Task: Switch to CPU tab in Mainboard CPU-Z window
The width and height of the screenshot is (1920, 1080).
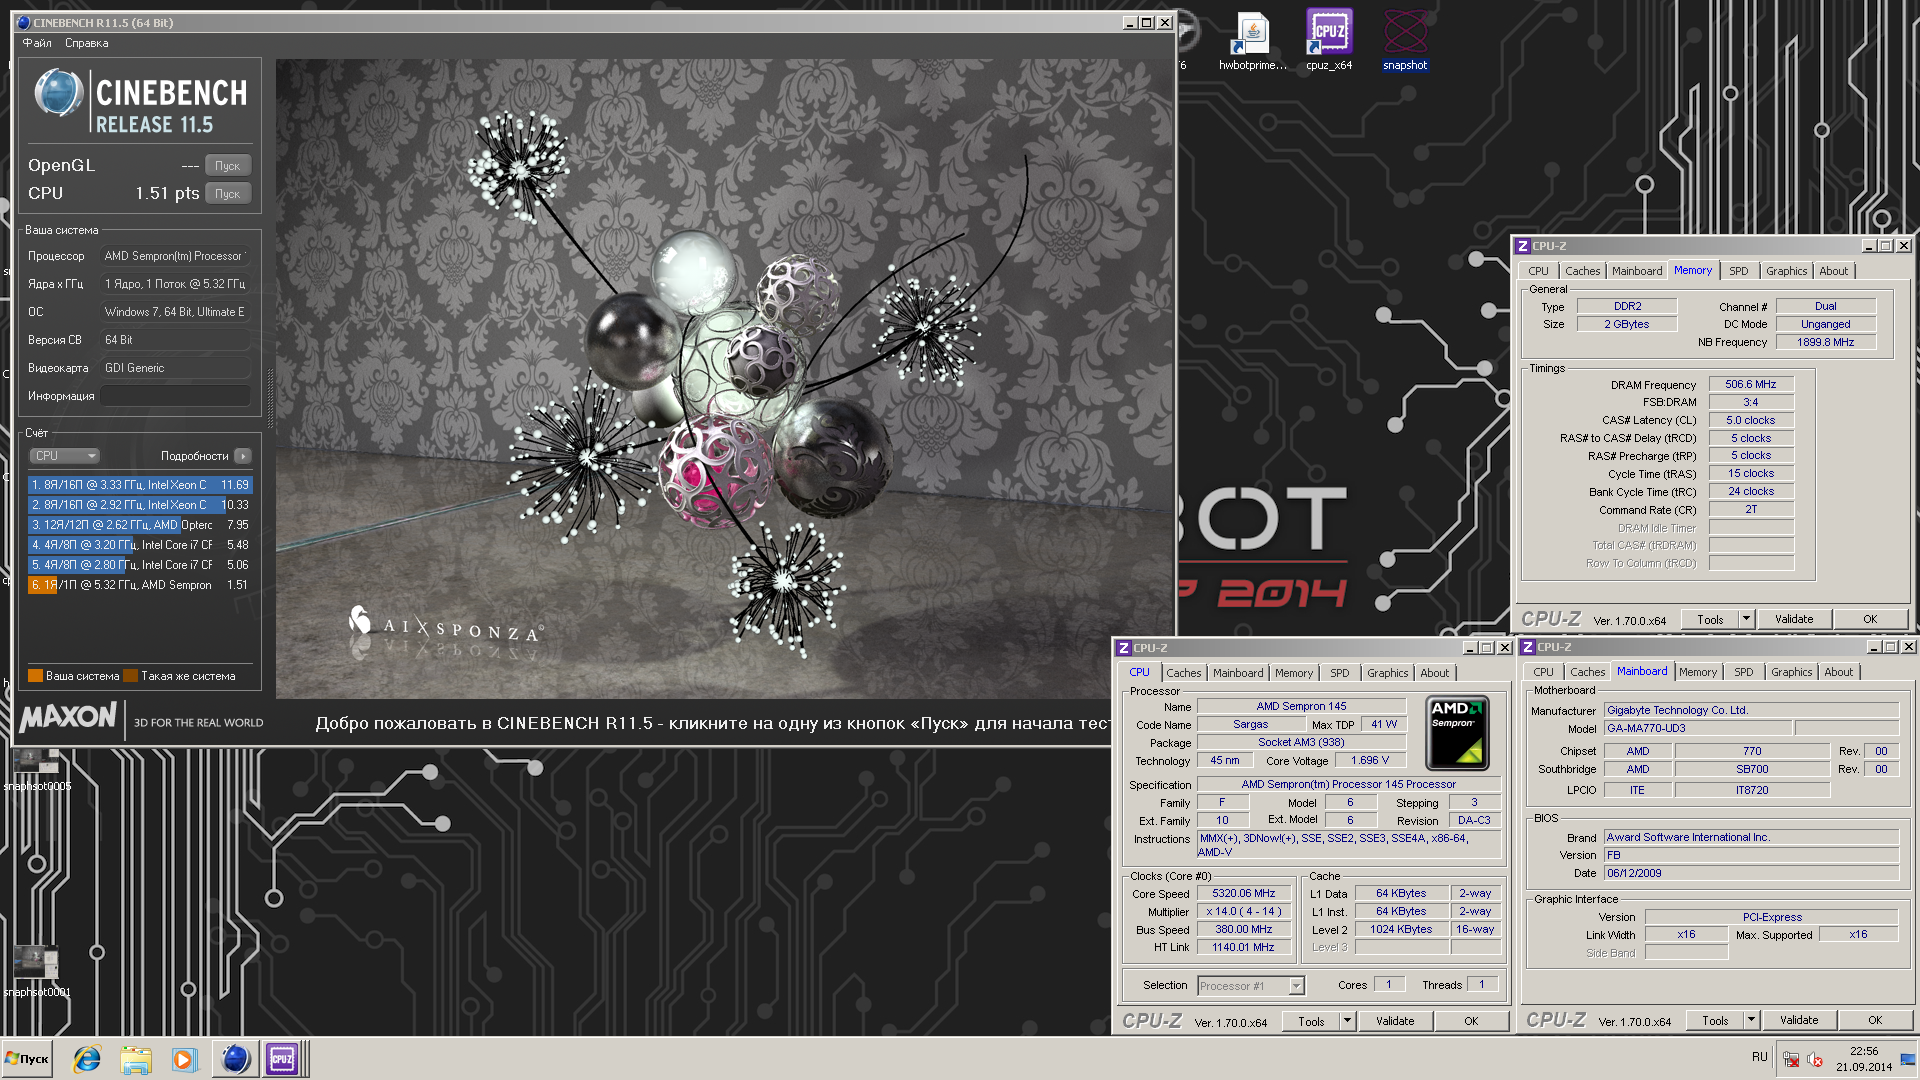Action: 1543,672
